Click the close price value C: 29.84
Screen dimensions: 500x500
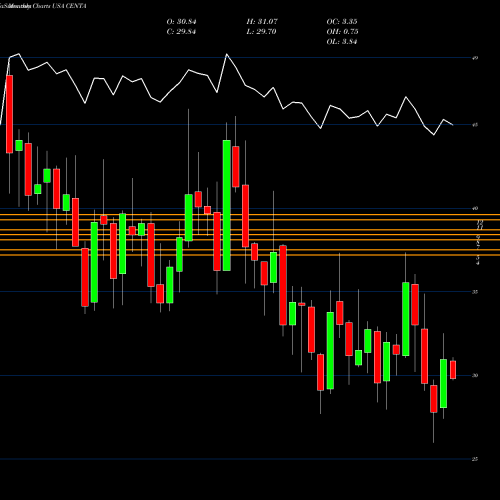[181, 32]
